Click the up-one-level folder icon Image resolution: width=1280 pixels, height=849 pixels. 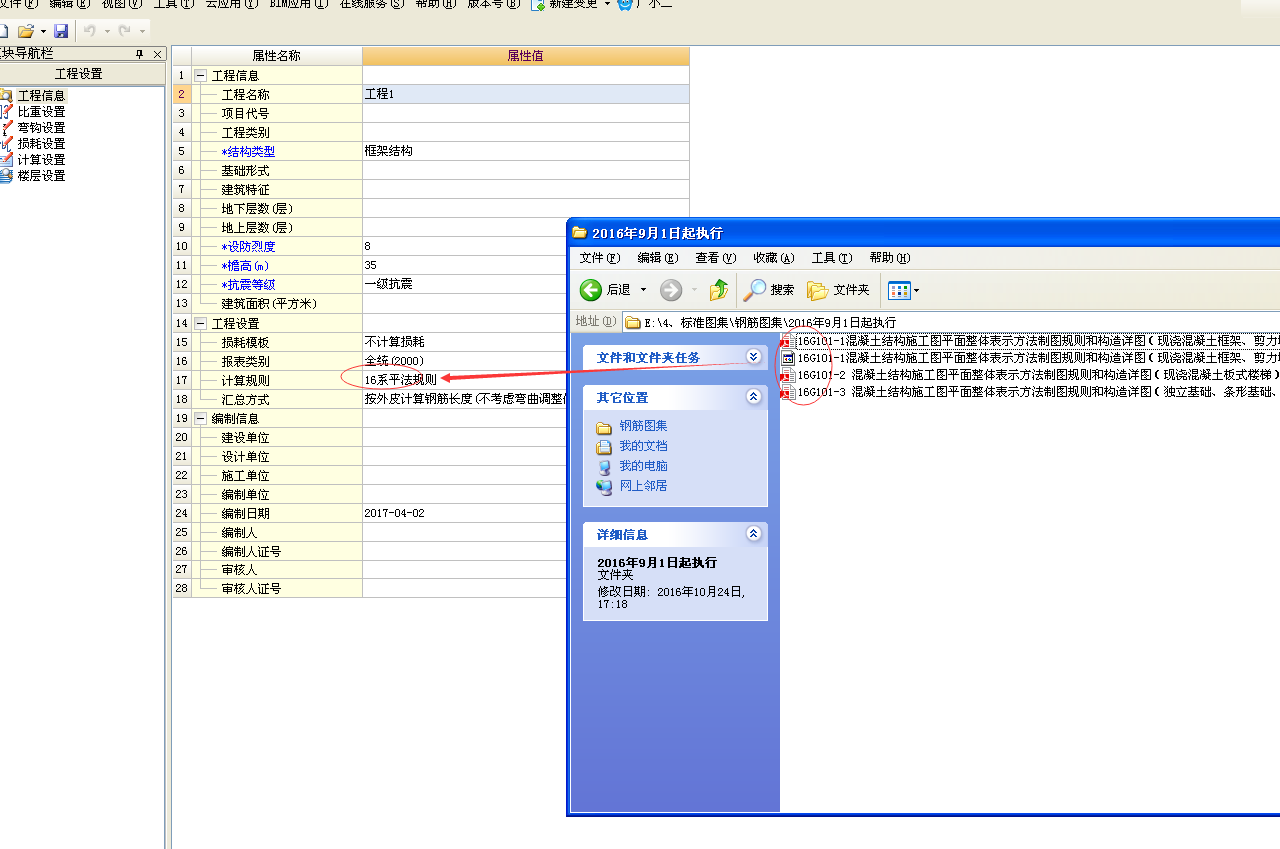pyautogui.click(x=719, y=290)
